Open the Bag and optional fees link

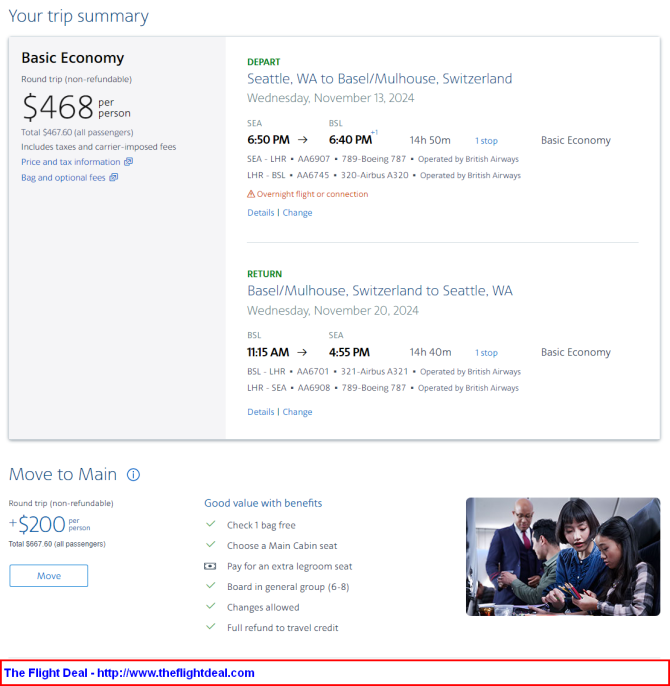pyautogui.click(x=63, y=178)
